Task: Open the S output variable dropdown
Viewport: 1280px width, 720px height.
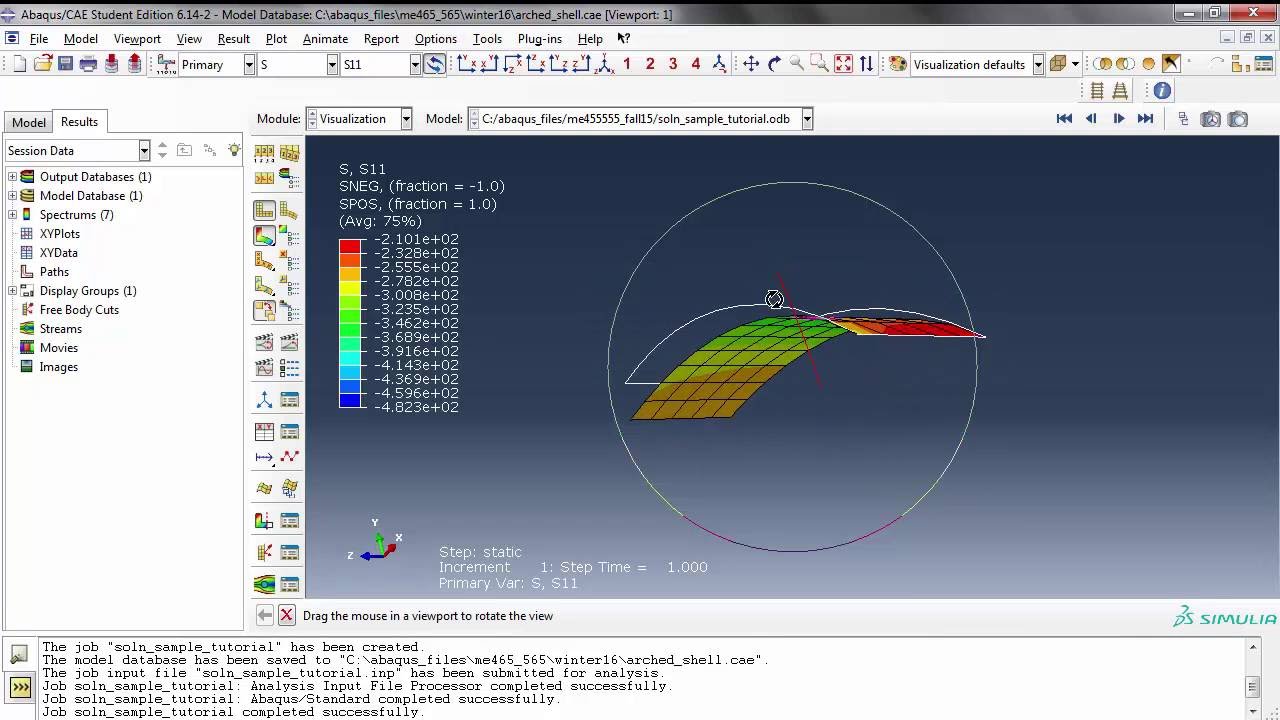Action: tap(332, 64)
